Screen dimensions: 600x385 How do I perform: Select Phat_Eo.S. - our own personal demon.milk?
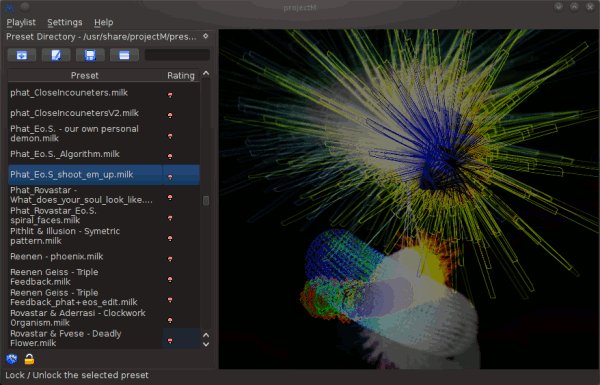pyautogui.click(x=85, y=134)
